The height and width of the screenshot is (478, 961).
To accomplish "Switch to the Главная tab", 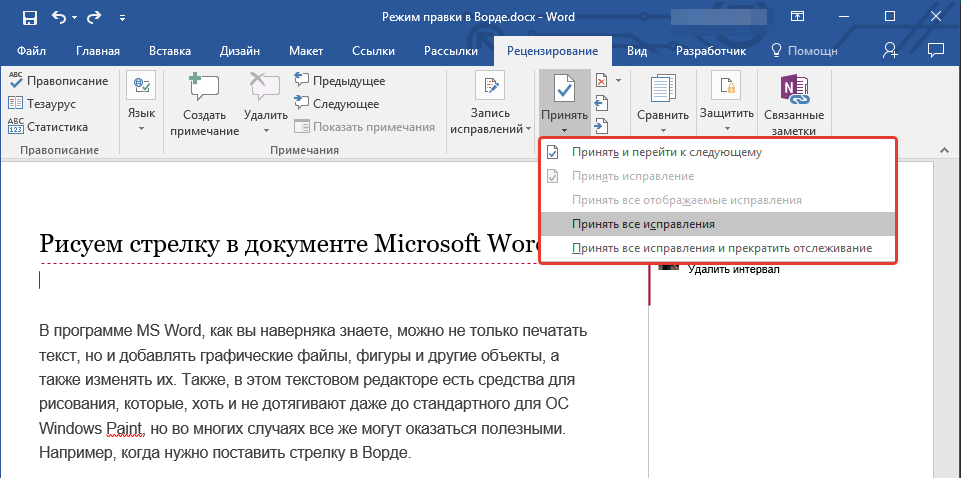I will [x=98, y=51].
